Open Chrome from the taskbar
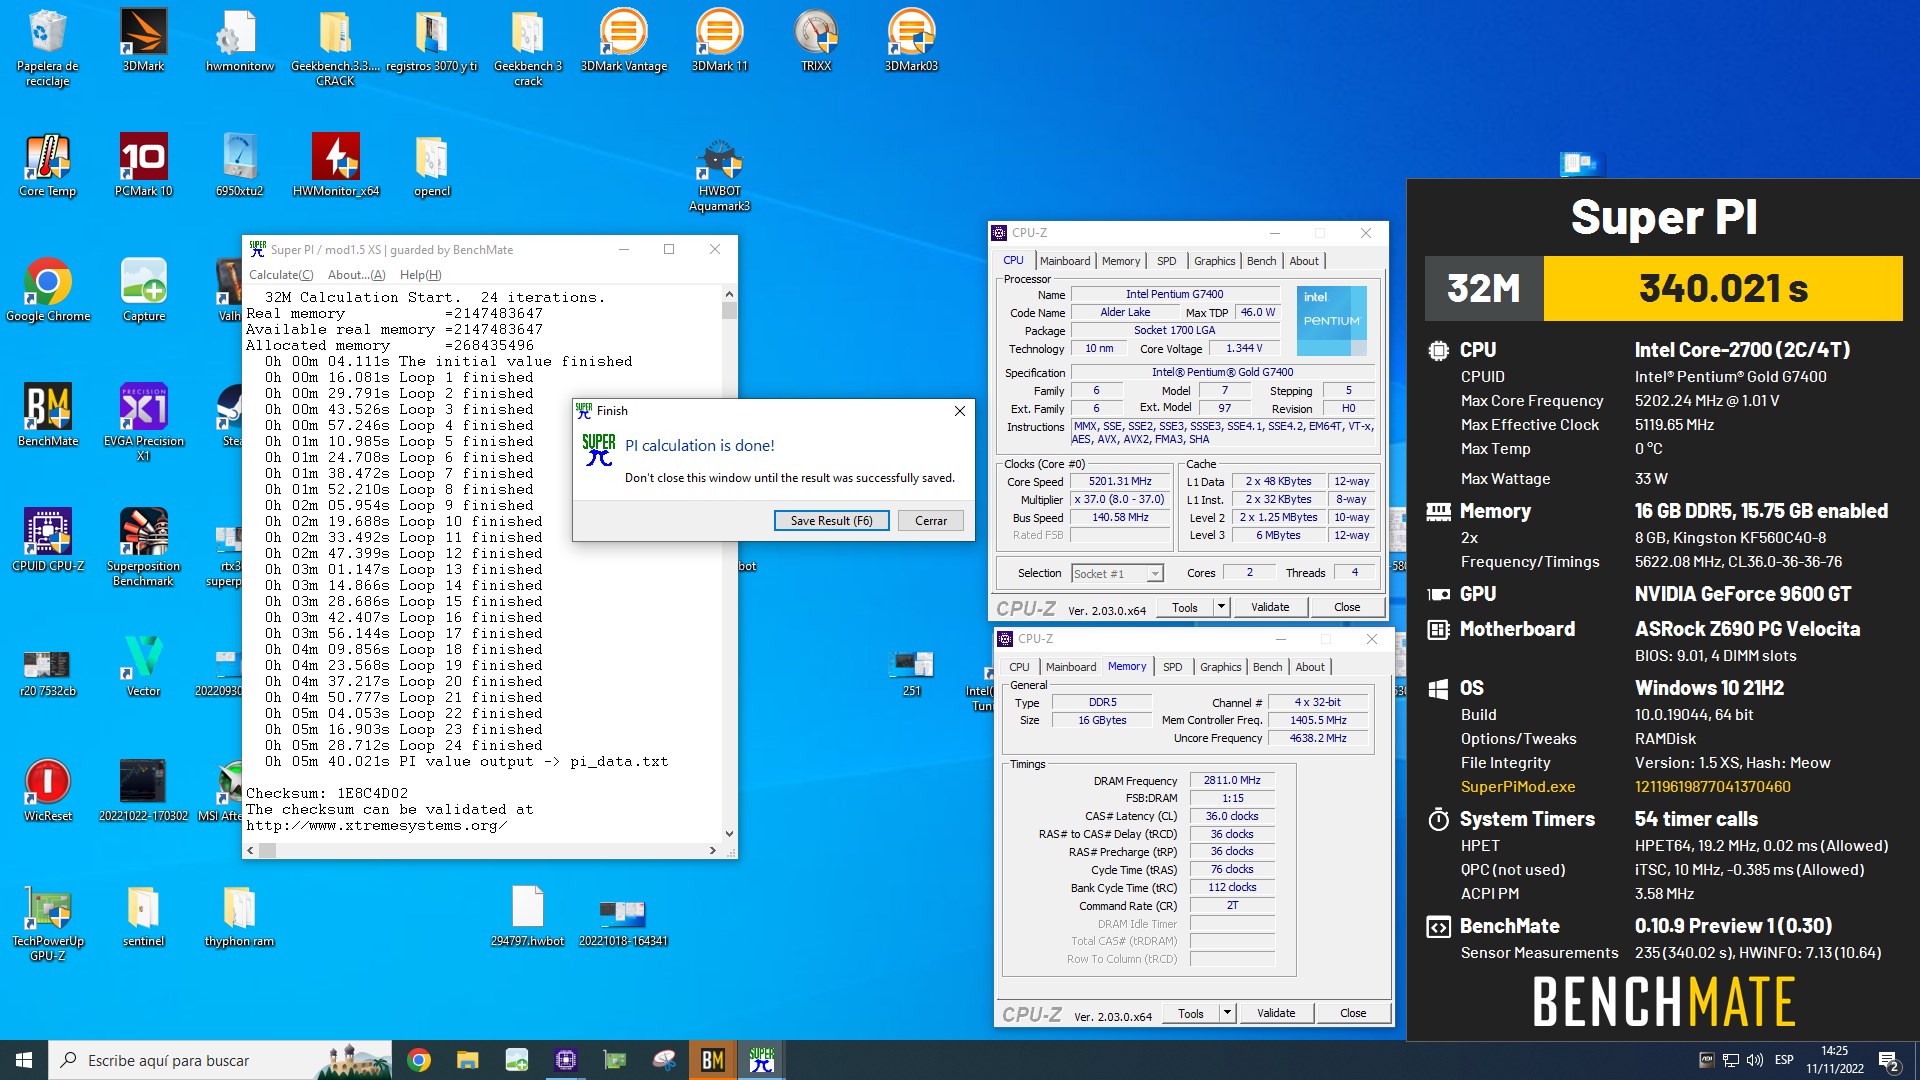1920x1080 pixels. point(419,1060)
